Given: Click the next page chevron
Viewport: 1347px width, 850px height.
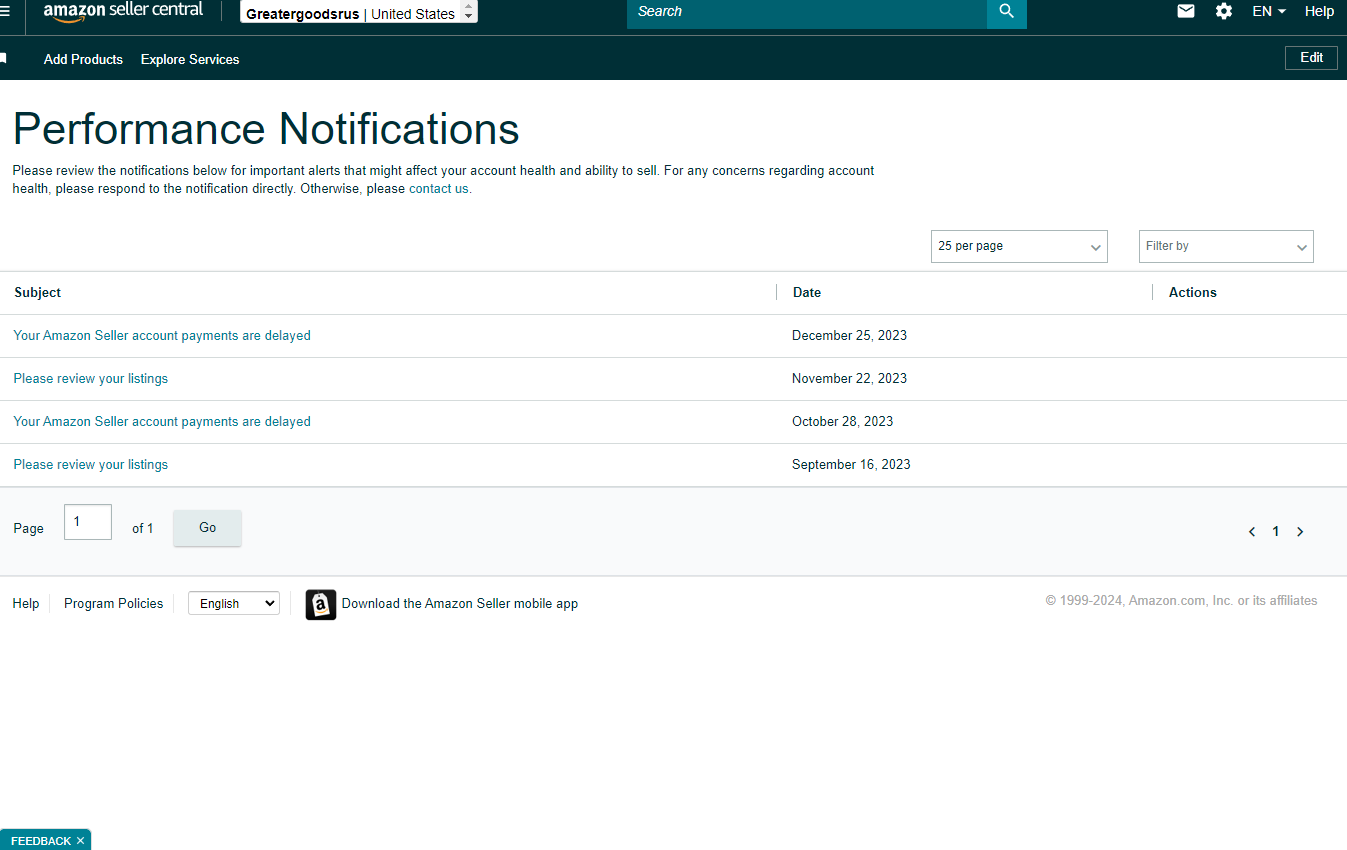Looking at the screenshot, I should pyautogui.click(x=1300, y=532).
